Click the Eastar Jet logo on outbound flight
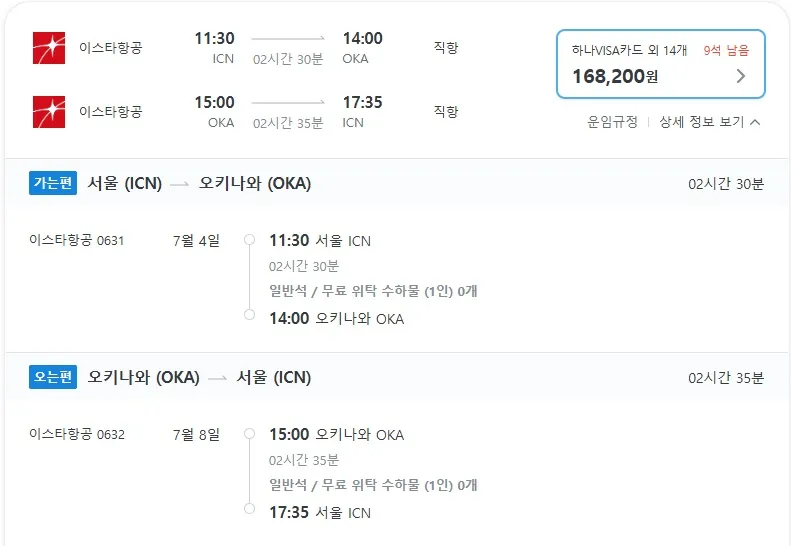The width and height of the screenshot is (791, 546). [49, 48]
